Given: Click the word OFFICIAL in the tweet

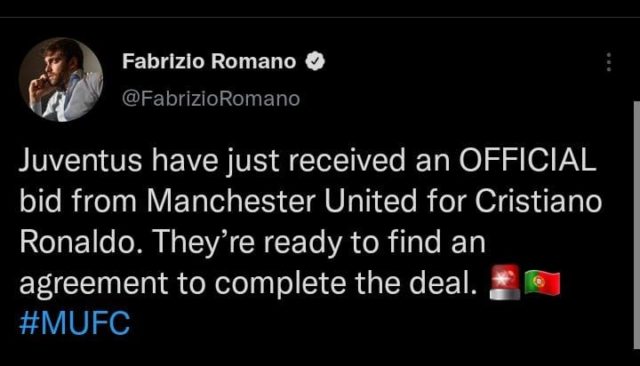Looking at the screenshot, I should [527, 160].
